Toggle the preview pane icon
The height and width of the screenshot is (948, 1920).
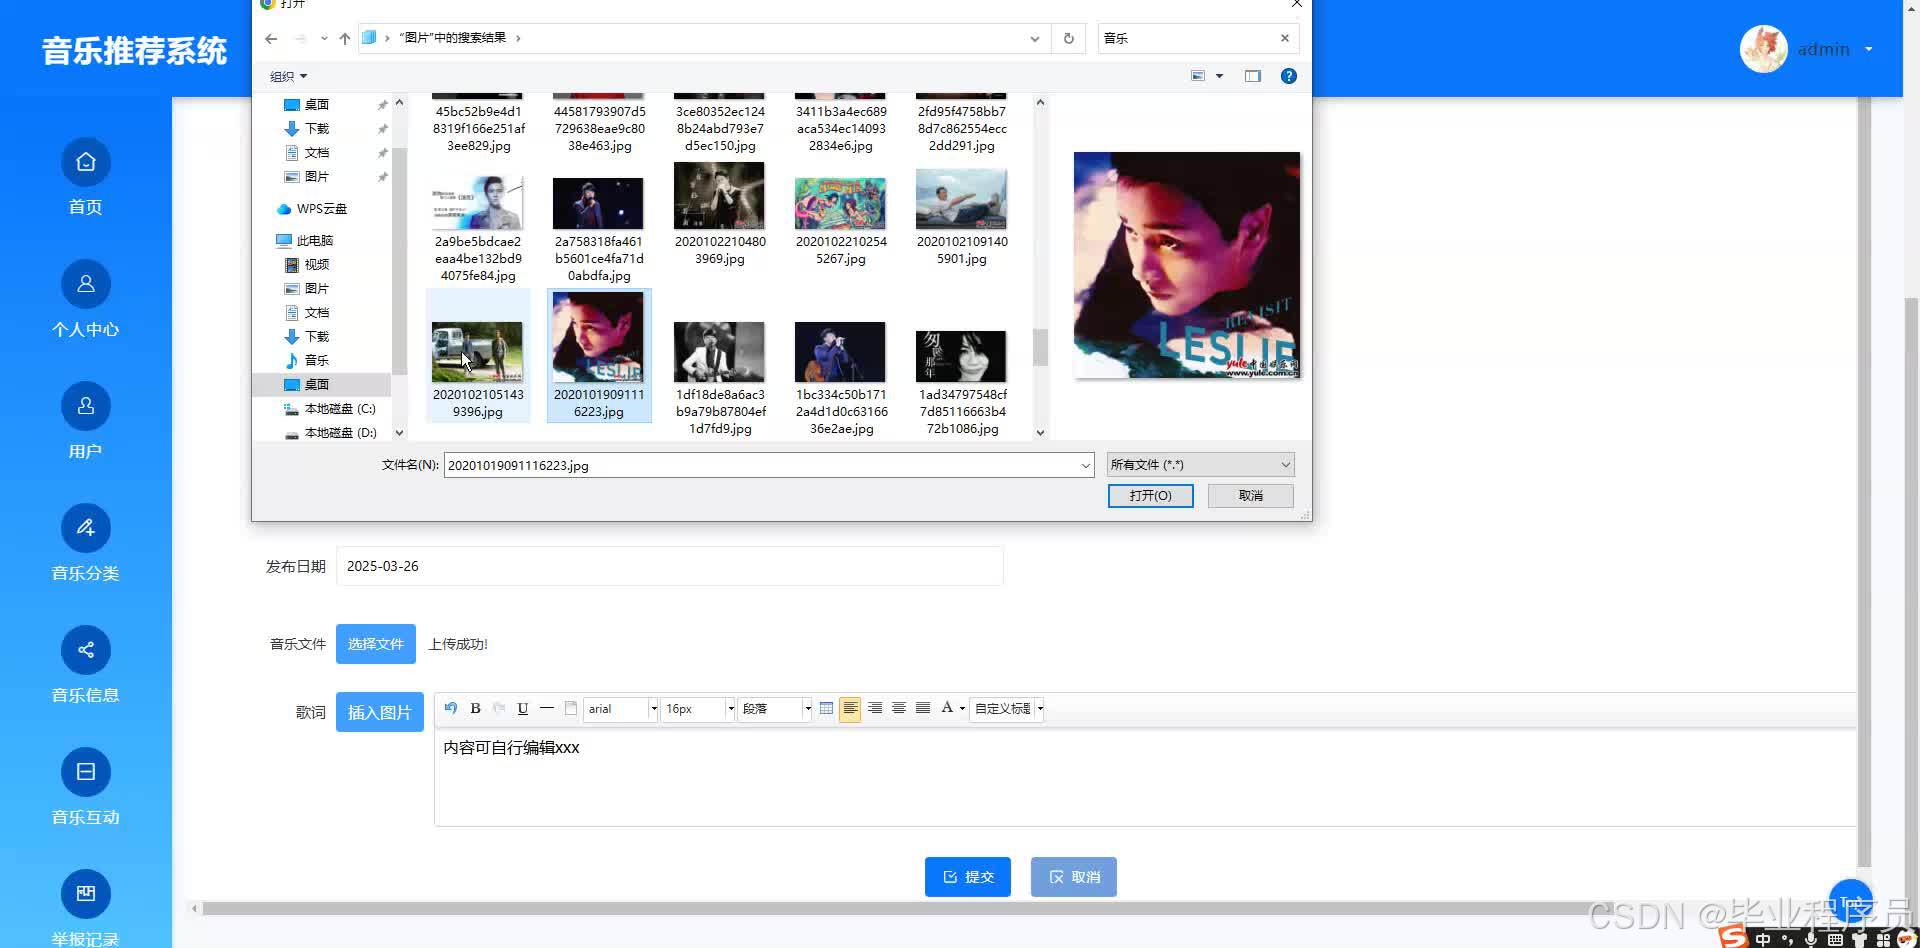[x=1253, y=76]
